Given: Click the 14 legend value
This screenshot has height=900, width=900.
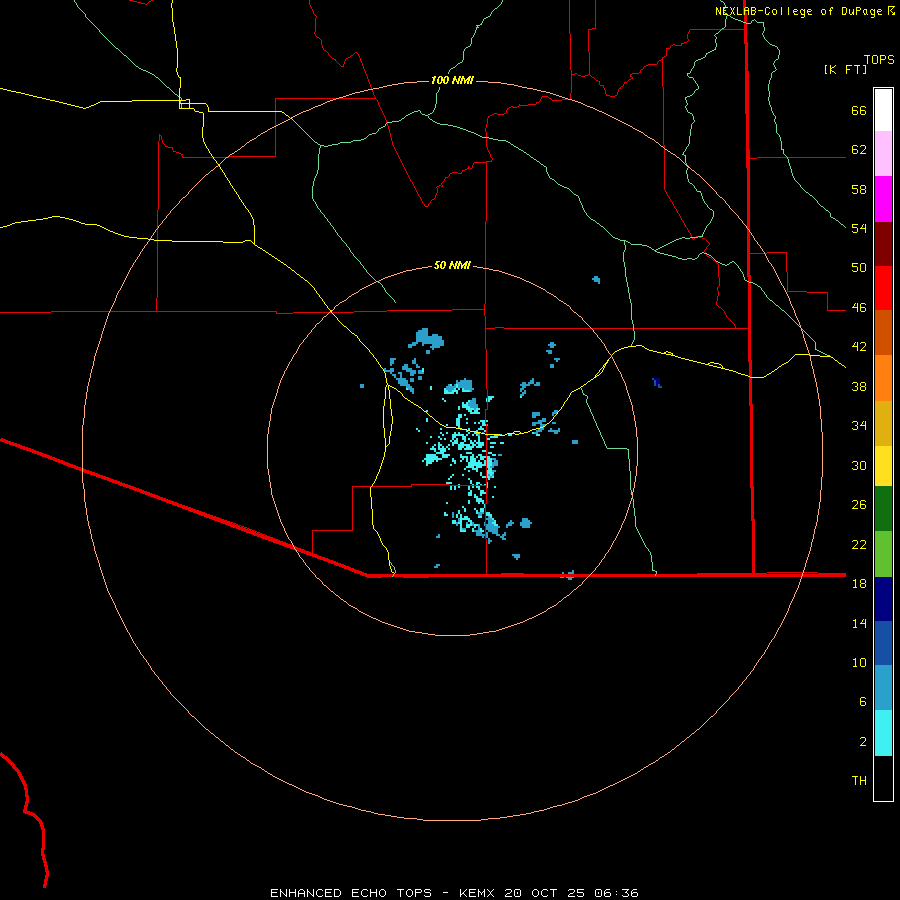Looking at the screenshot, I should pyautogui.click(x=859, y=623).
